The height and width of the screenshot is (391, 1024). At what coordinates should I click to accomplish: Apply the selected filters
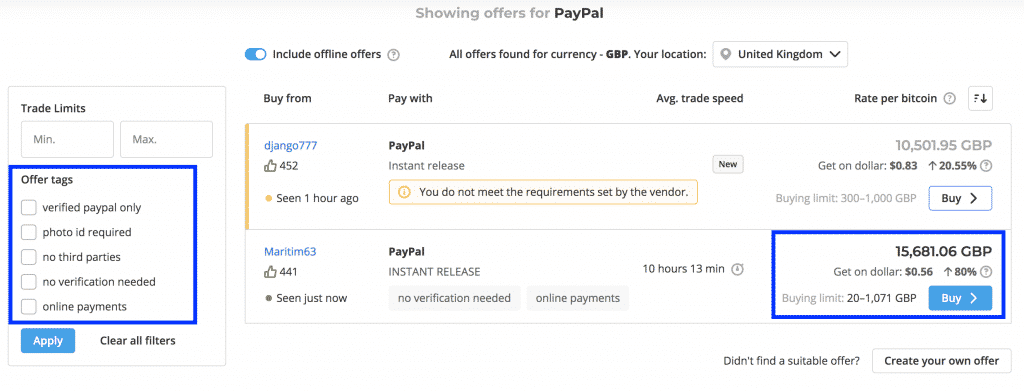pos(48,341)
